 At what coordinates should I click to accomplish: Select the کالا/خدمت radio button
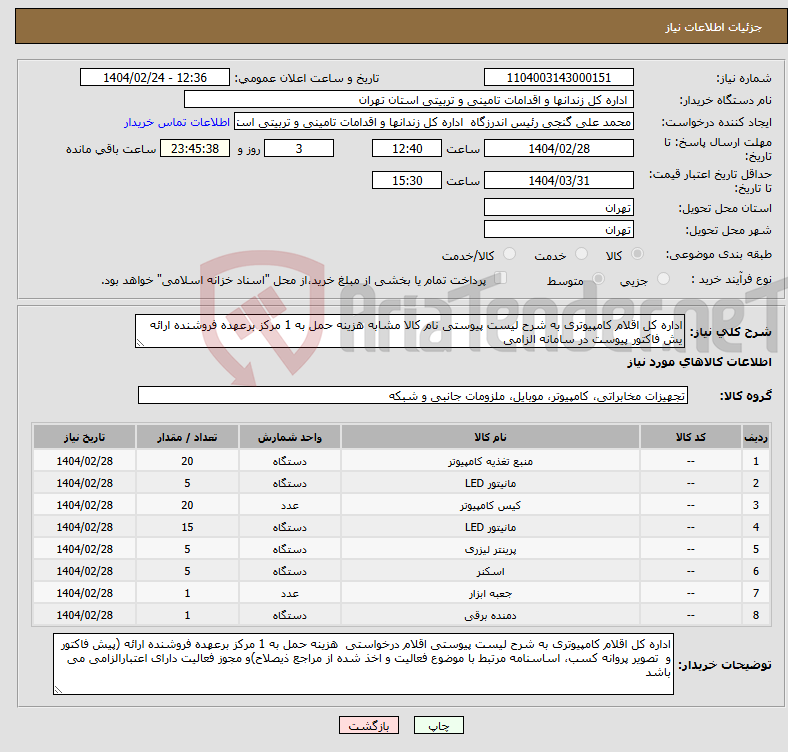(510, 254)
